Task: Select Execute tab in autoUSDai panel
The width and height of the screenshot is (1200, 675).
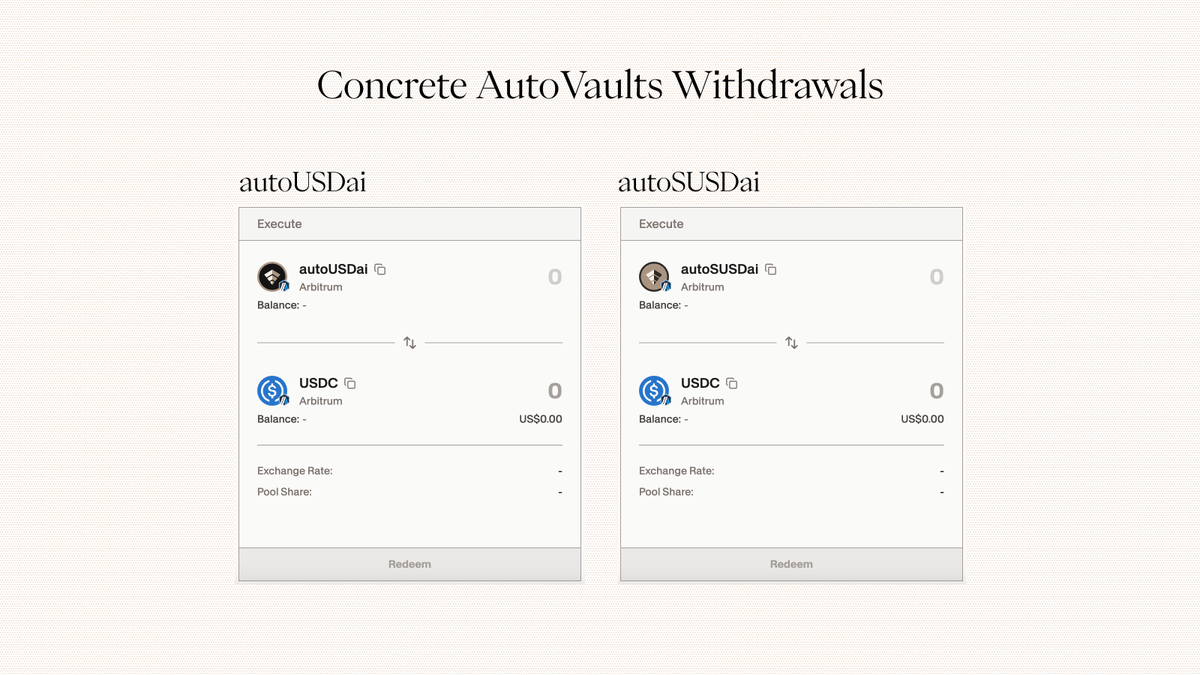Action: tap(279, 224)
